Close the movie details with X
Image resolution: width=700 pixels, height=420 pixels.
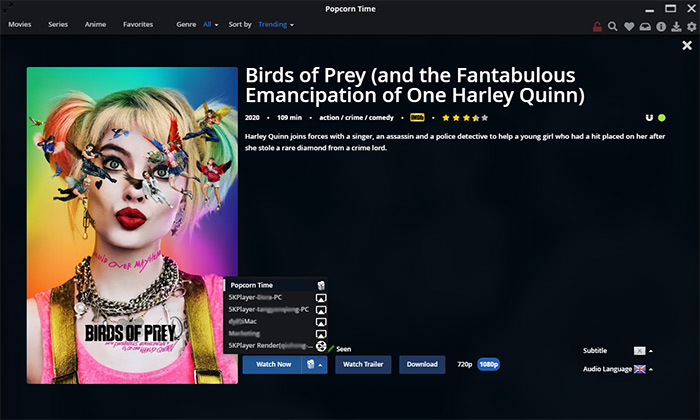[x=687, y=45]
